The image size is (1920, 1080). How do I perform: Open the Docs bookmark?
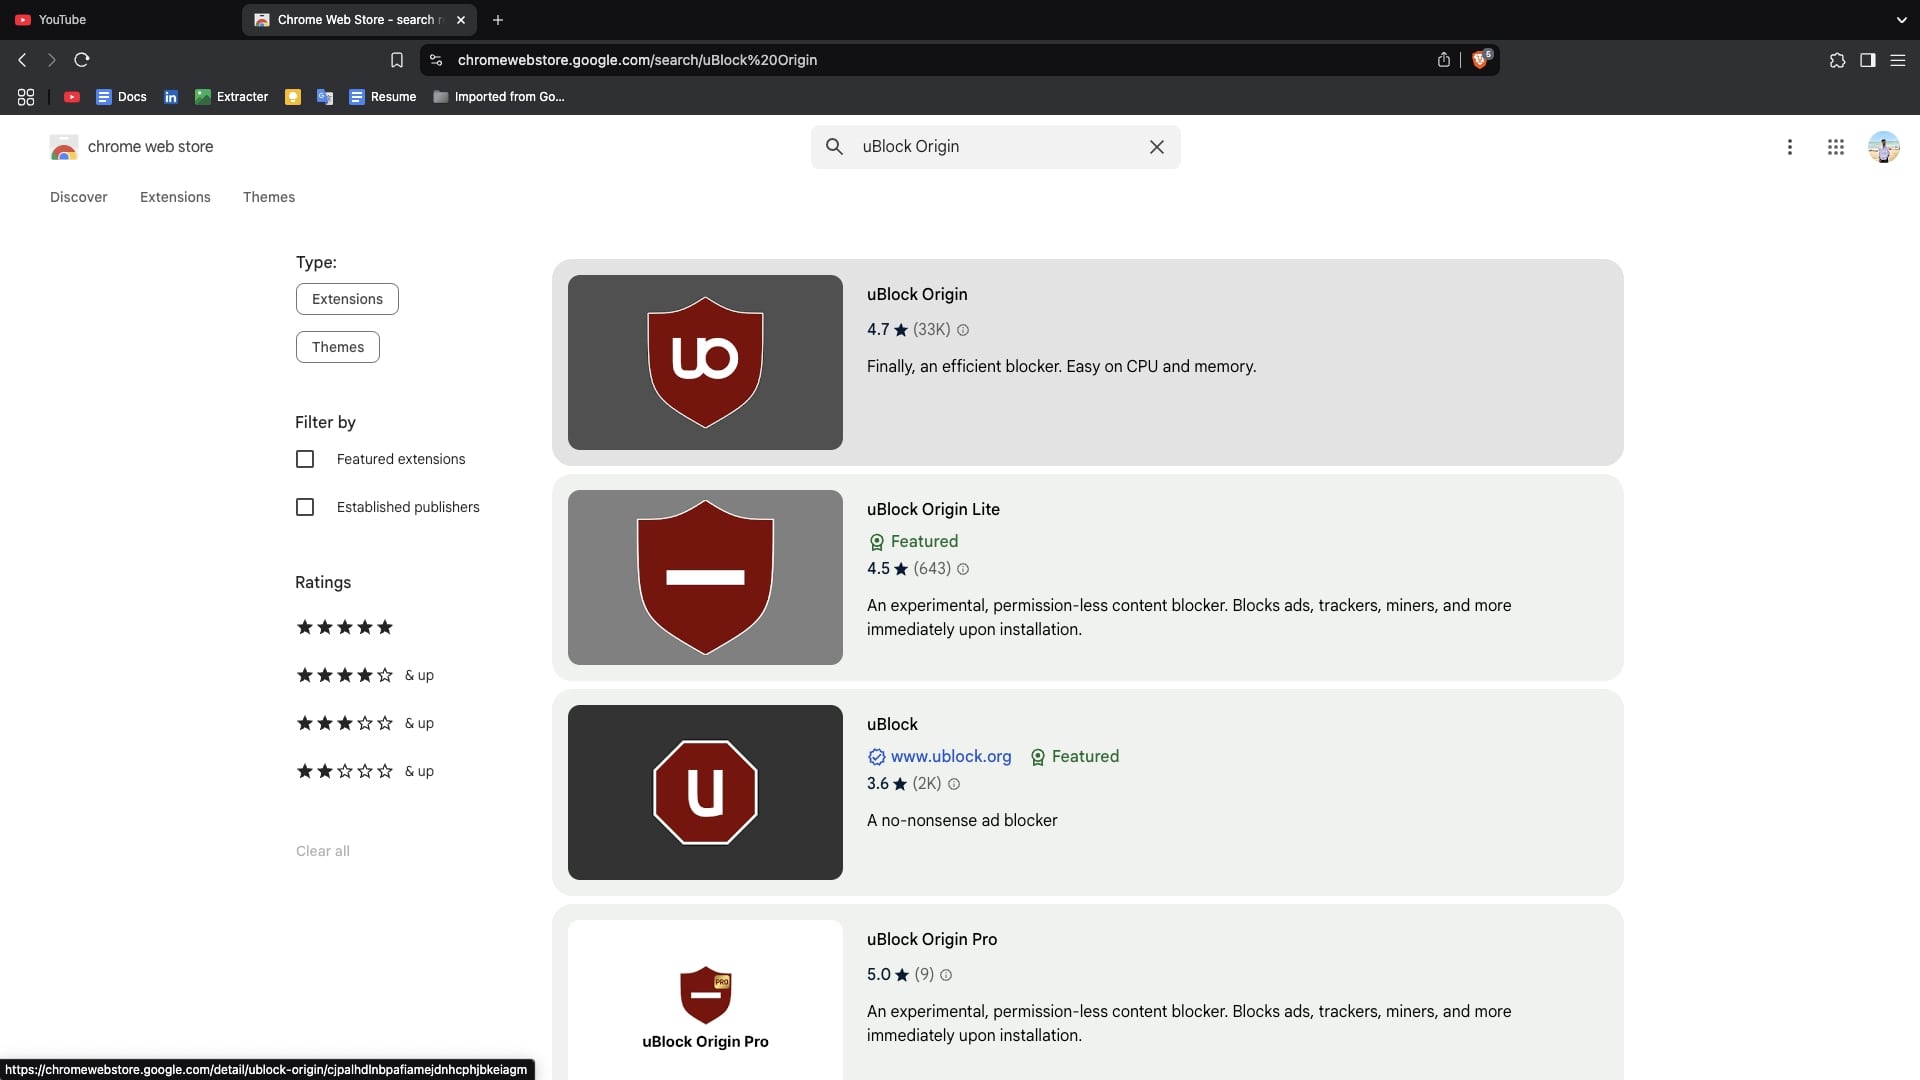(x=121, y=97)
